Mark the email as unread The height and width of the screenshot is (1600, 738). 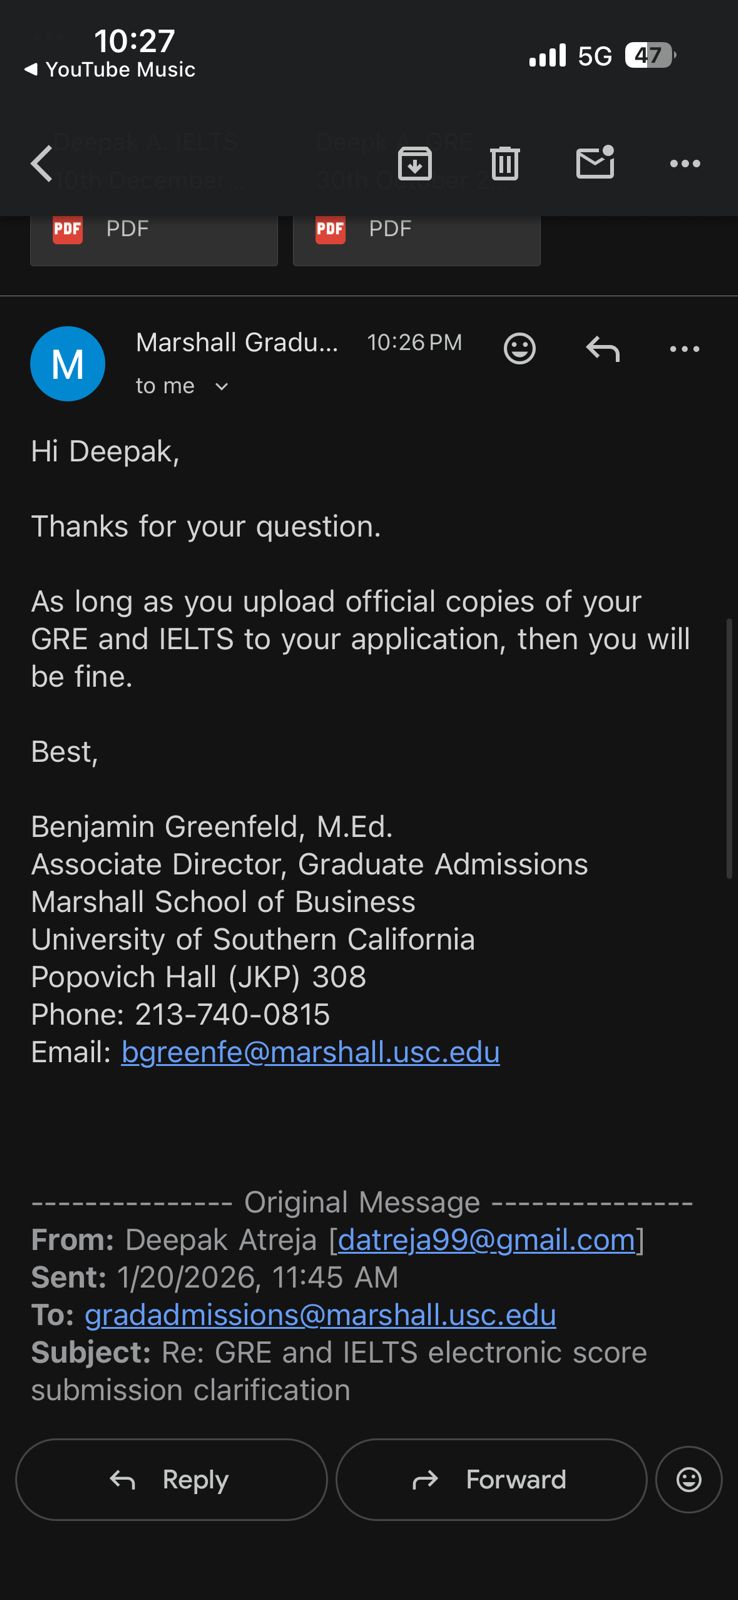pyautogui.click(x=595, y=163)
